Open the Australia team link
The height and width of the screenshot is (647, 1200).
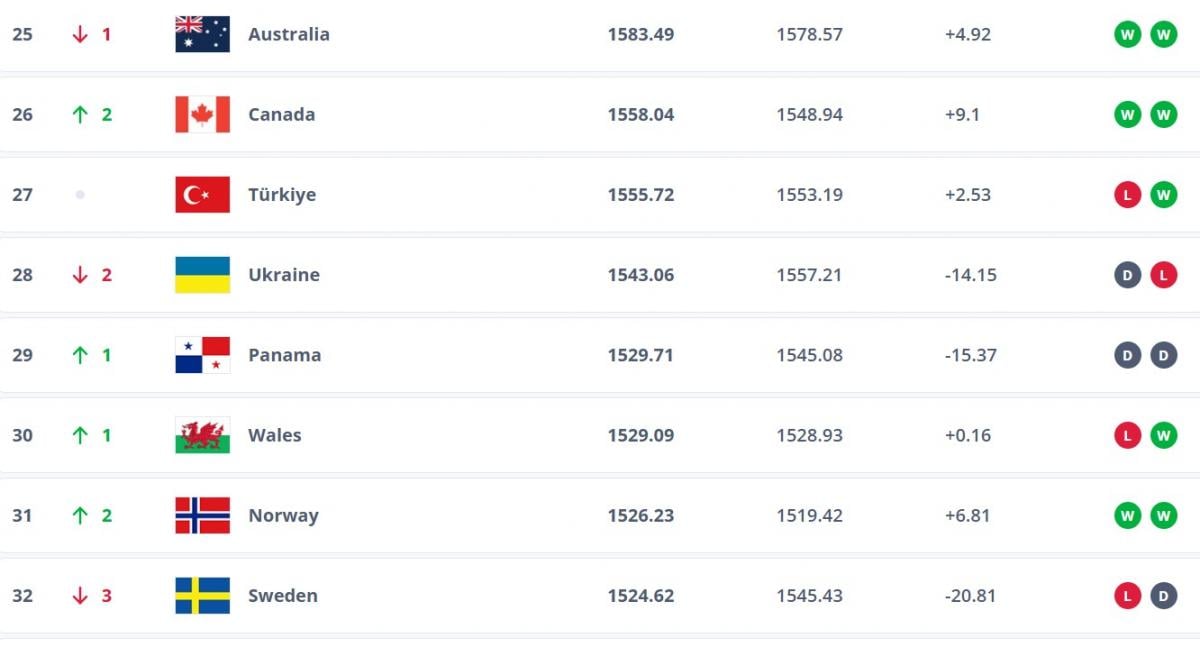coord(288,34)
